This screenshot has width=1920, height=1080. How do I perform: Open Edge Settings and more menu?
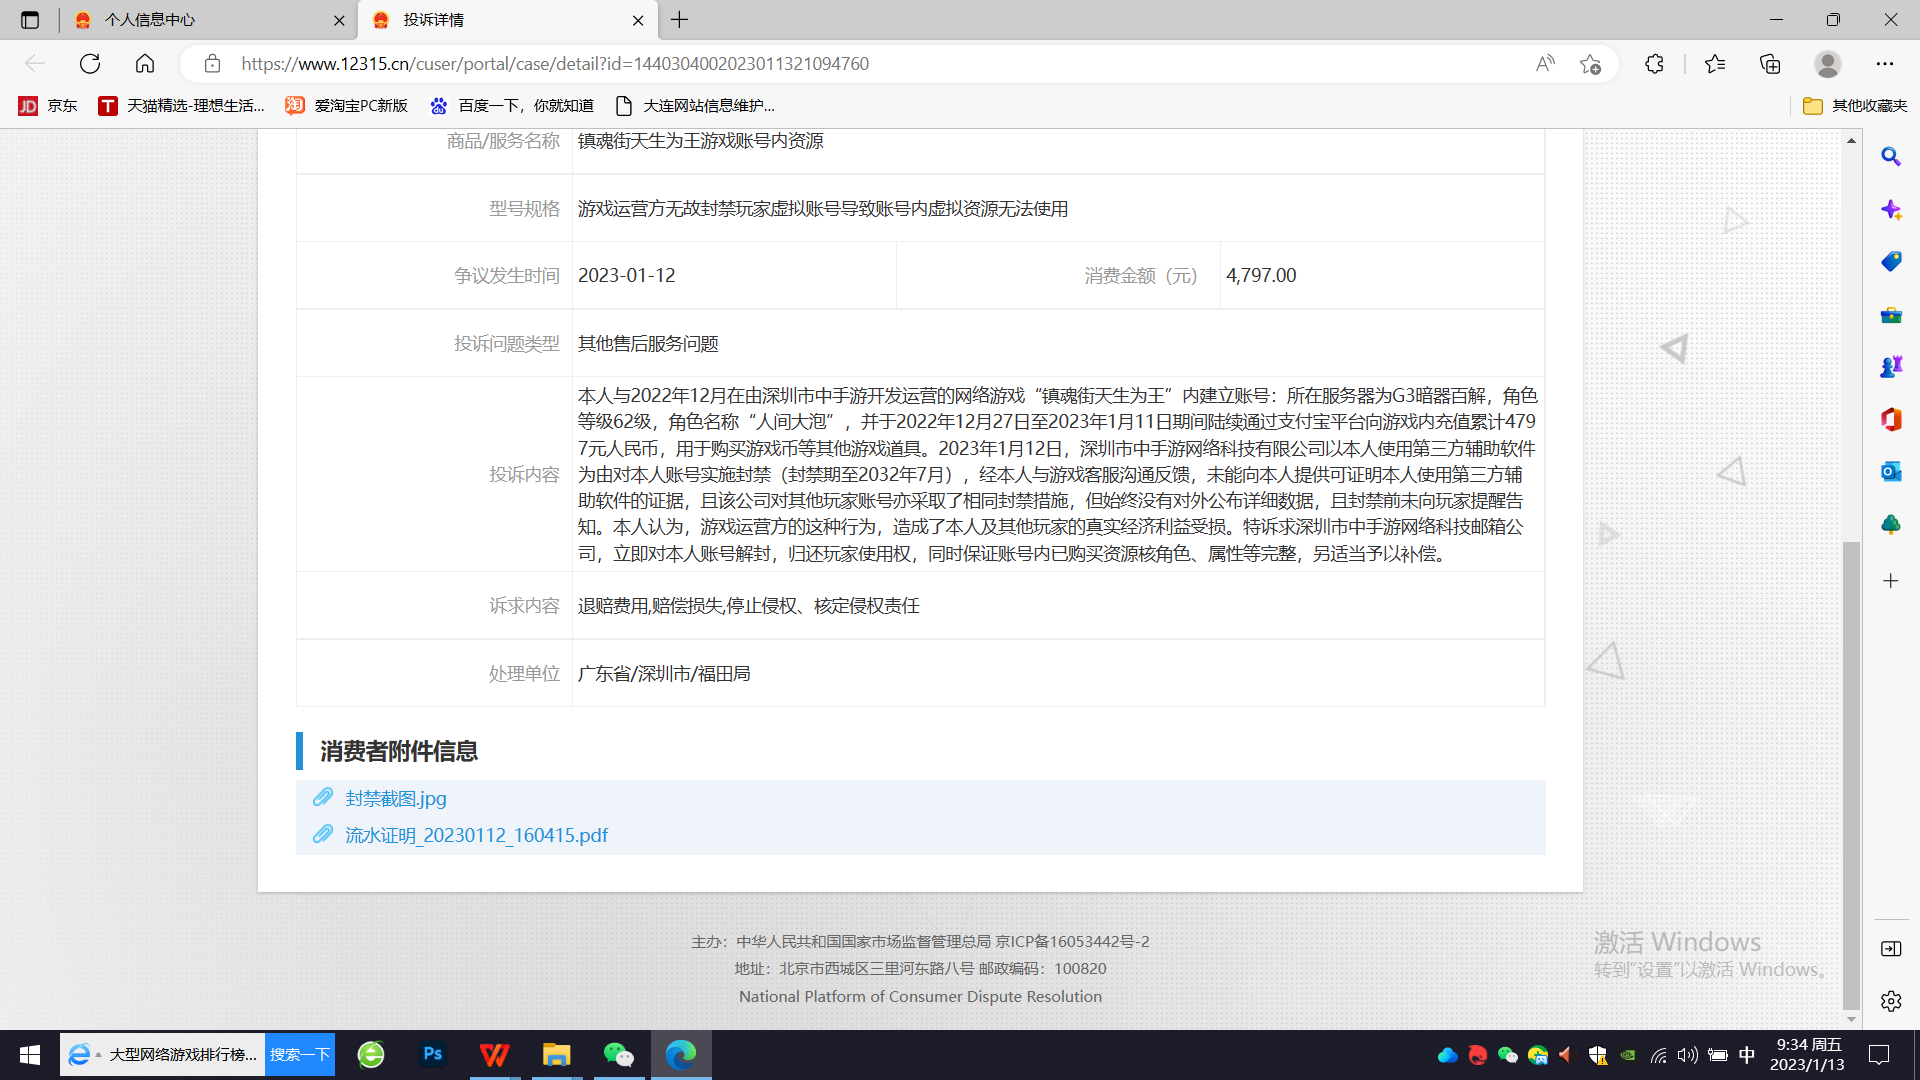pyautogui.click(x=1885, y=64)
